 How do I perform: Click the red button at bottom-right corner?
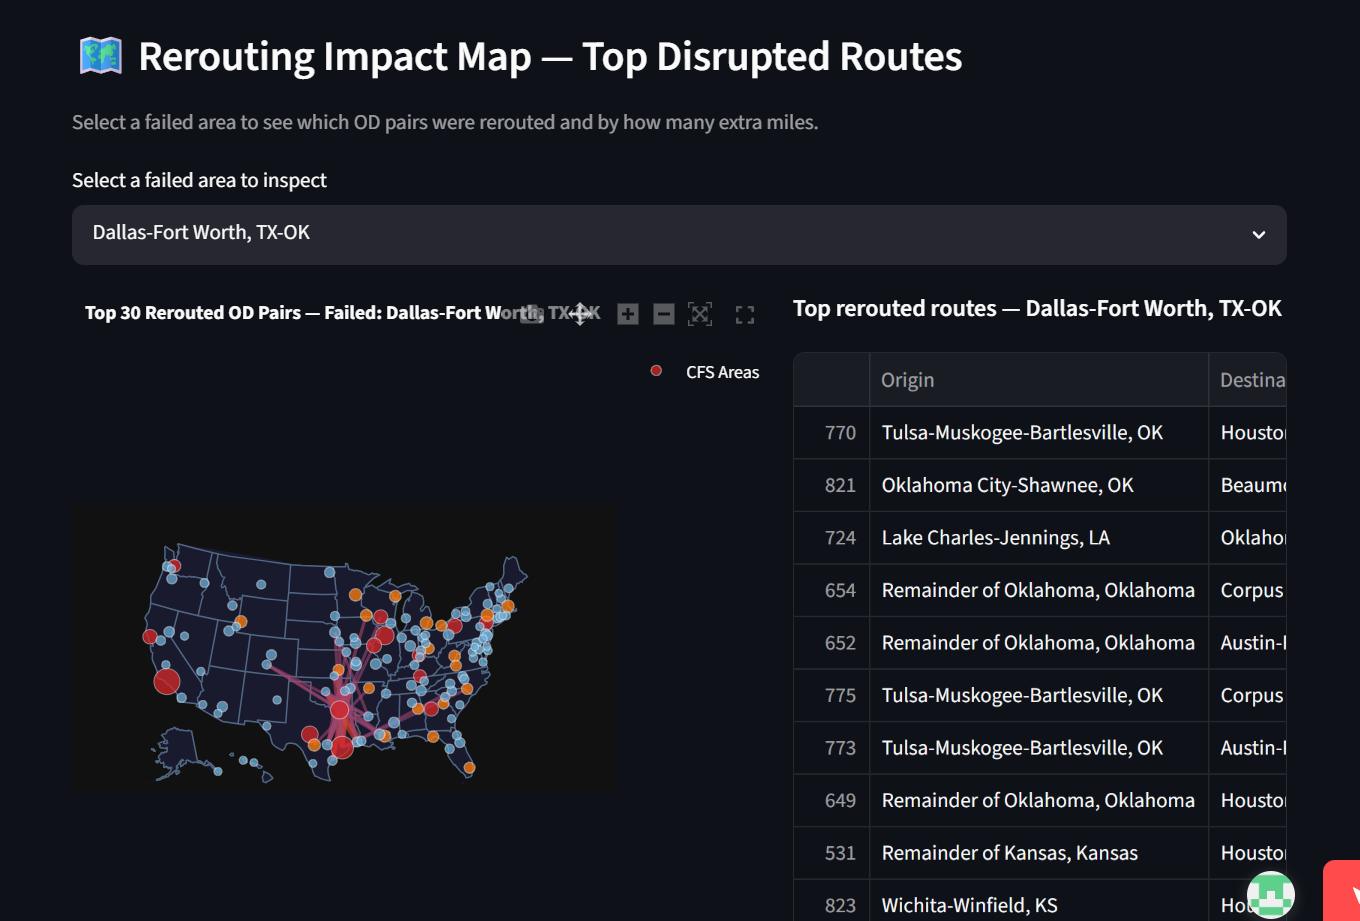pos(1342,890)
